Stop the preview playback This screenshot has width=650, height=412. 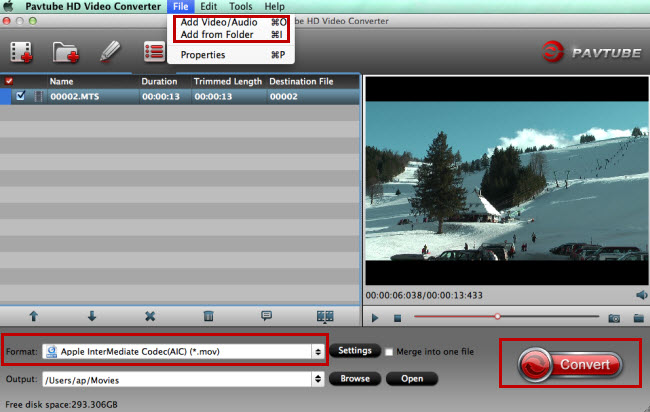[397, 318]
